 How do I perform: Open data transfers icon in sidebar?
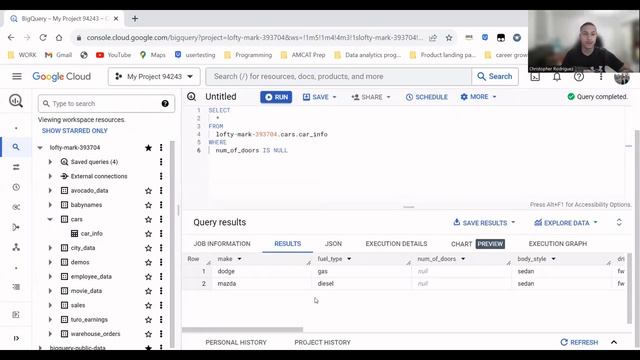pos(16,167)
